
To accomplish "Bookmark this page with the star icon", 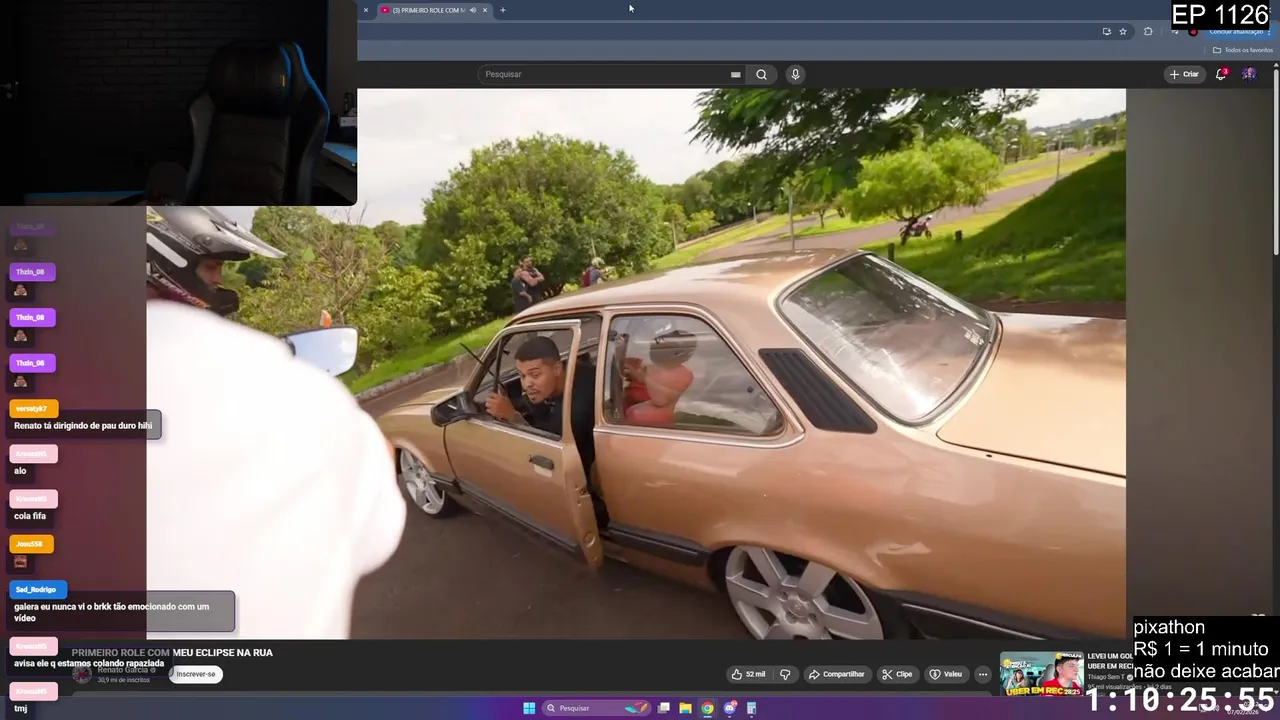I will tap(1123, 31).
